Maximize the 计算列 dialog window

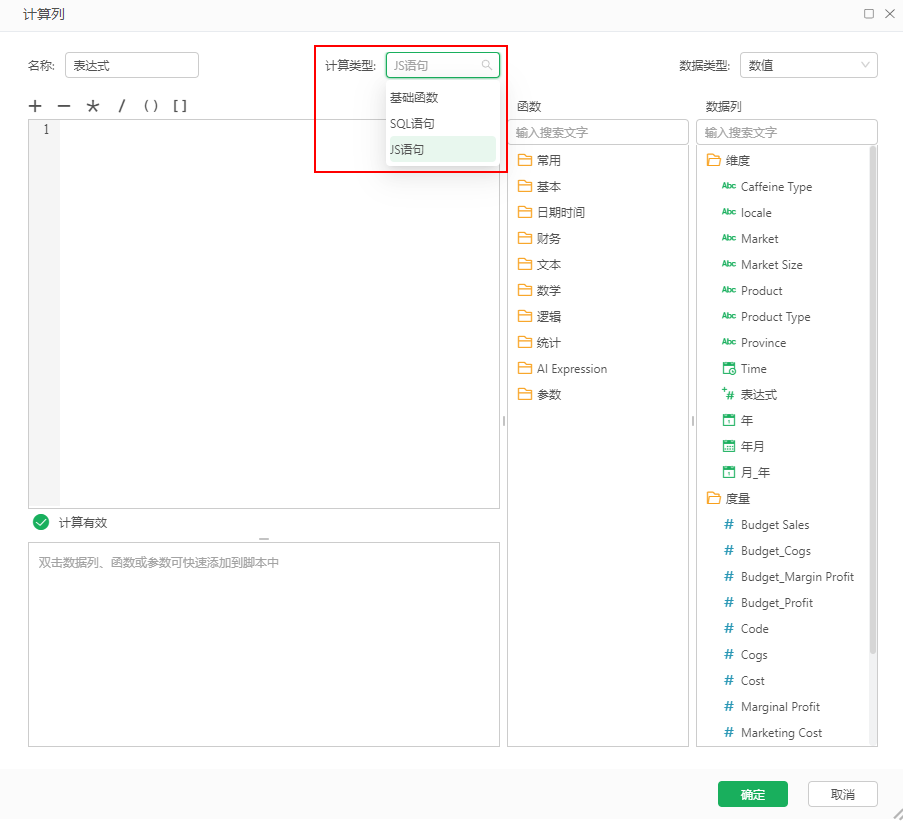pyautogui.click(x=869, y=14)
